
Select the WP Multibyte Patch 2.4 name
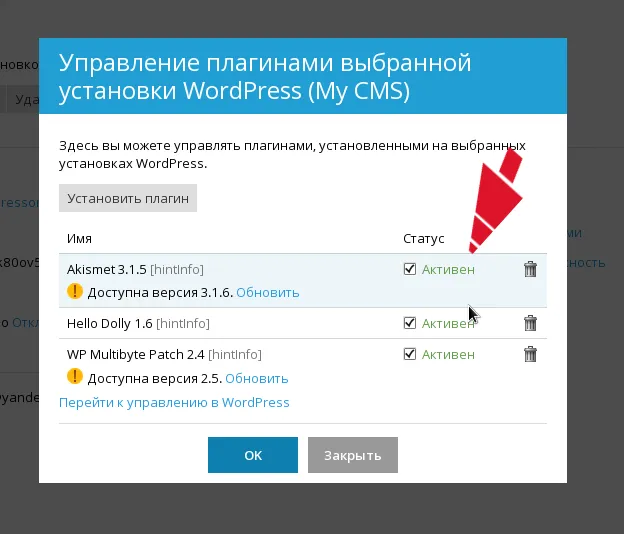[x=136, y=354]
